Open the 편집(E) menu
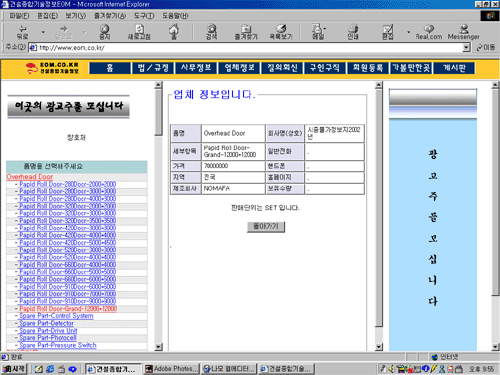This screenshot has width=500, height=375. pyautogui.click(x=47, y=16)
